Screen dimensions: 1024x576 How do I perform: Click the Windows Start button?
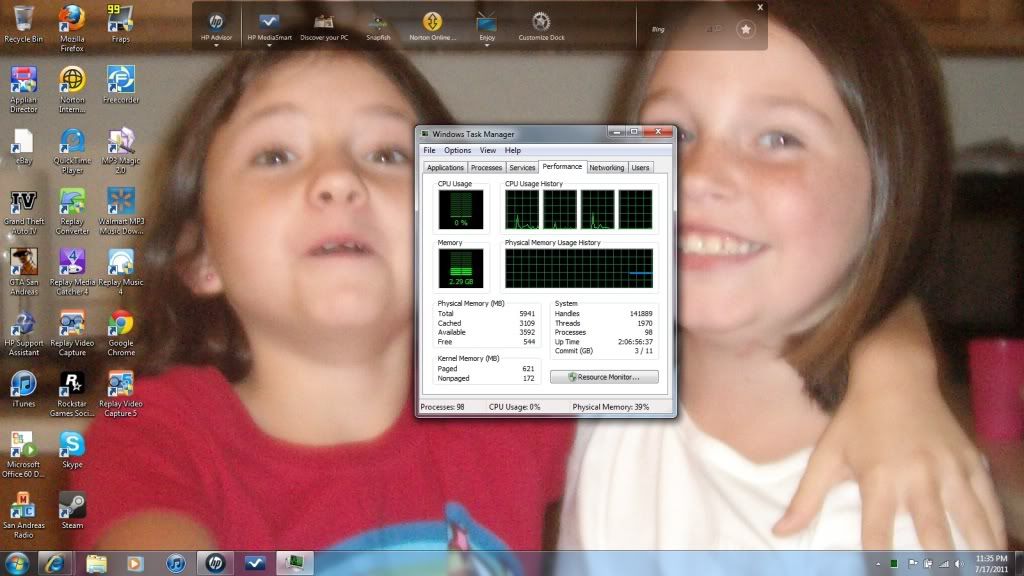(x=17, y=563)
